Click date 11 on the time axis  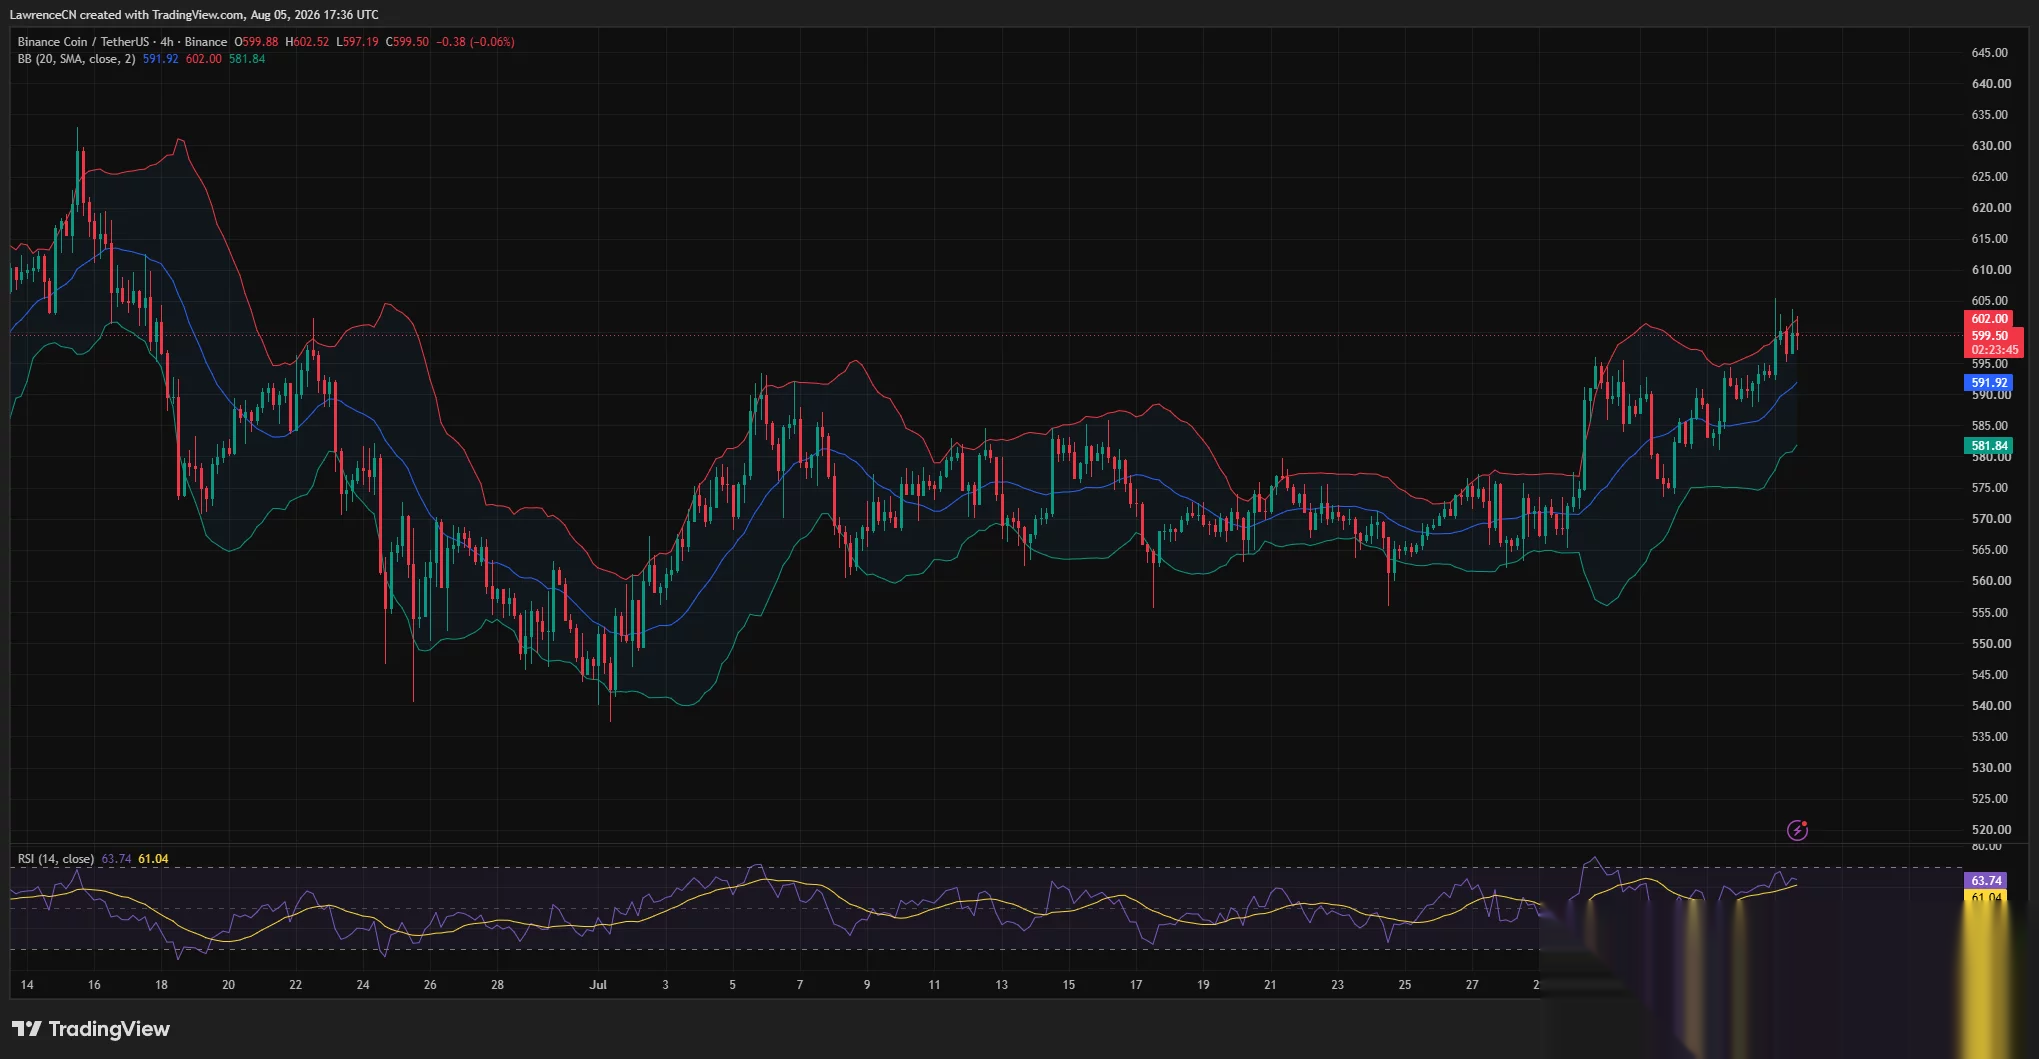[x=934, y=985]
